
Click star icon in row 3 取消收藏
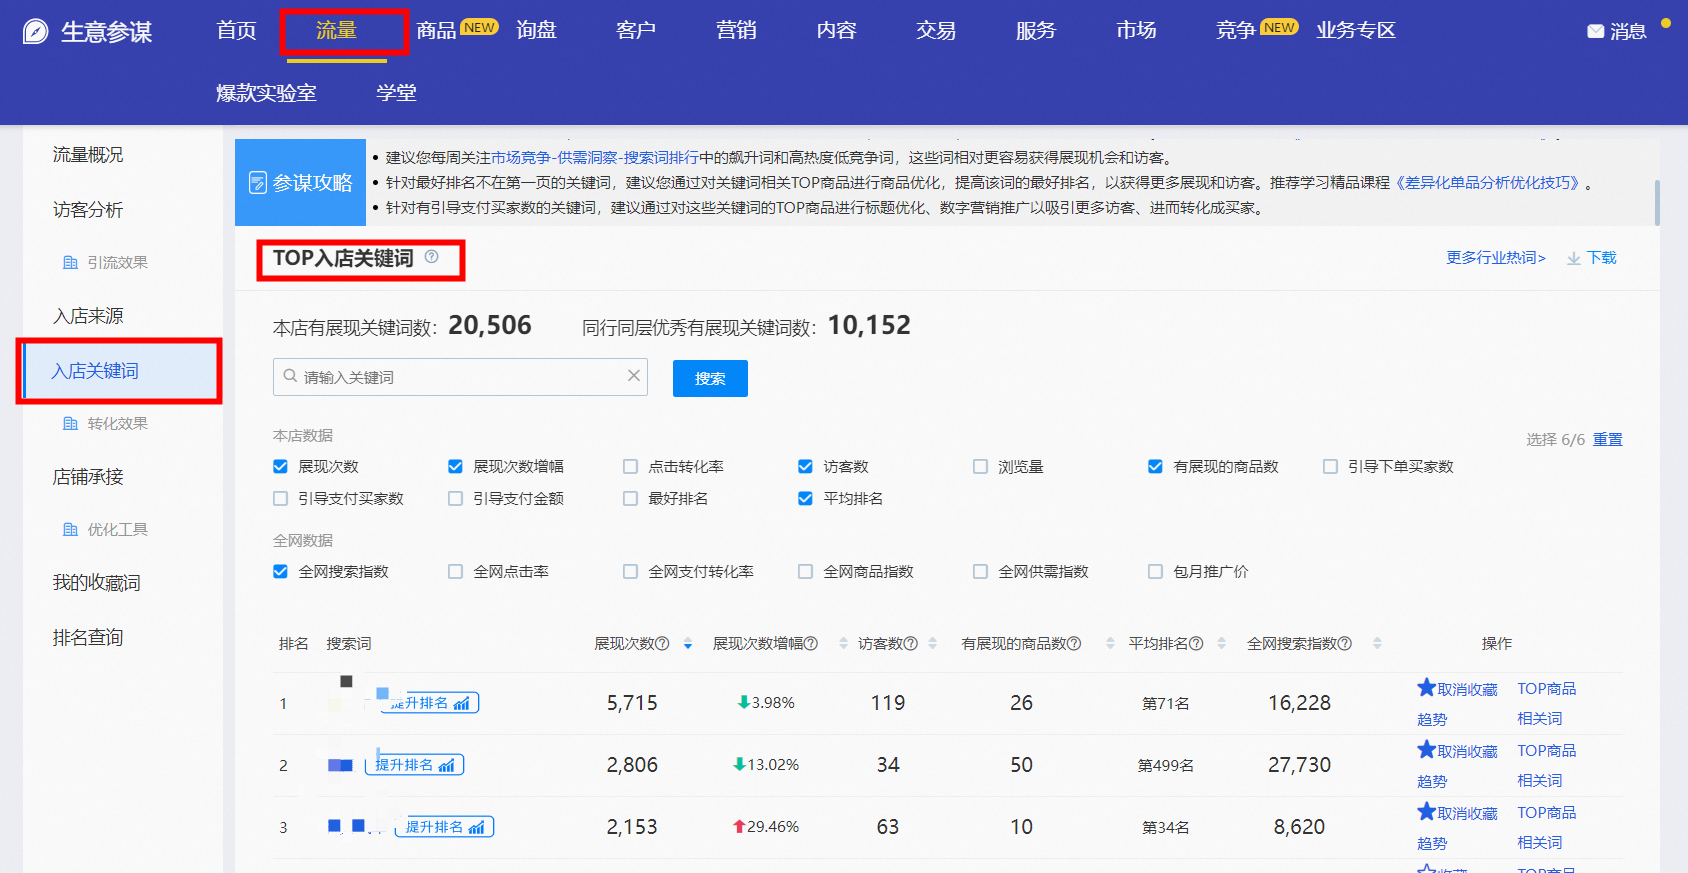click(1427, 811)
